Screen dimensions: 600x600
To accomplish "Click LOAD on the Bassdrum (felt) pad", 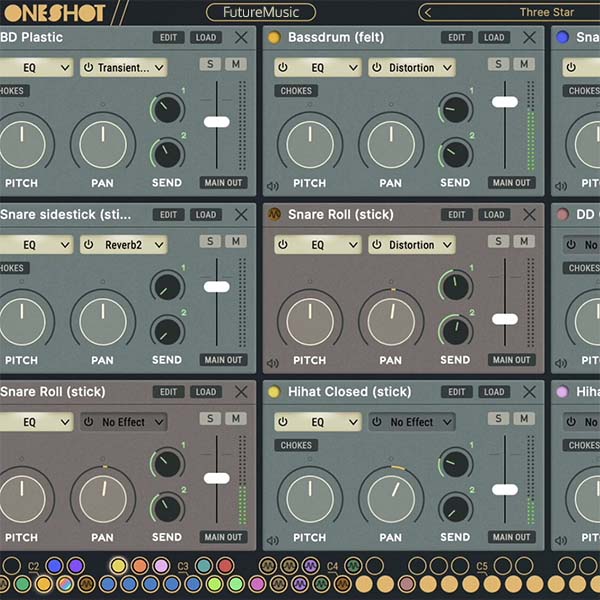I will 494,38.
